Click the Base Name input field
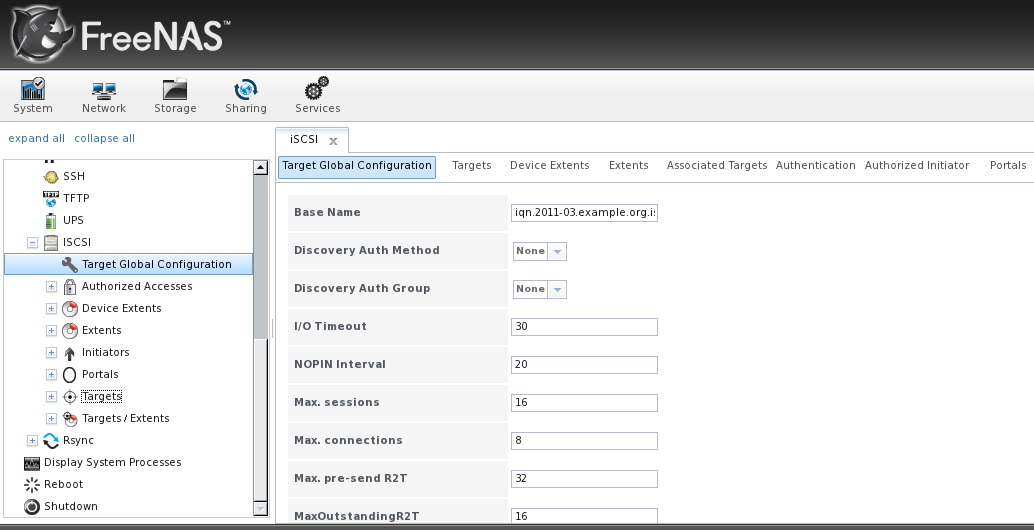This screenshot has width=1034, height=530. click(x=584, y=213)
